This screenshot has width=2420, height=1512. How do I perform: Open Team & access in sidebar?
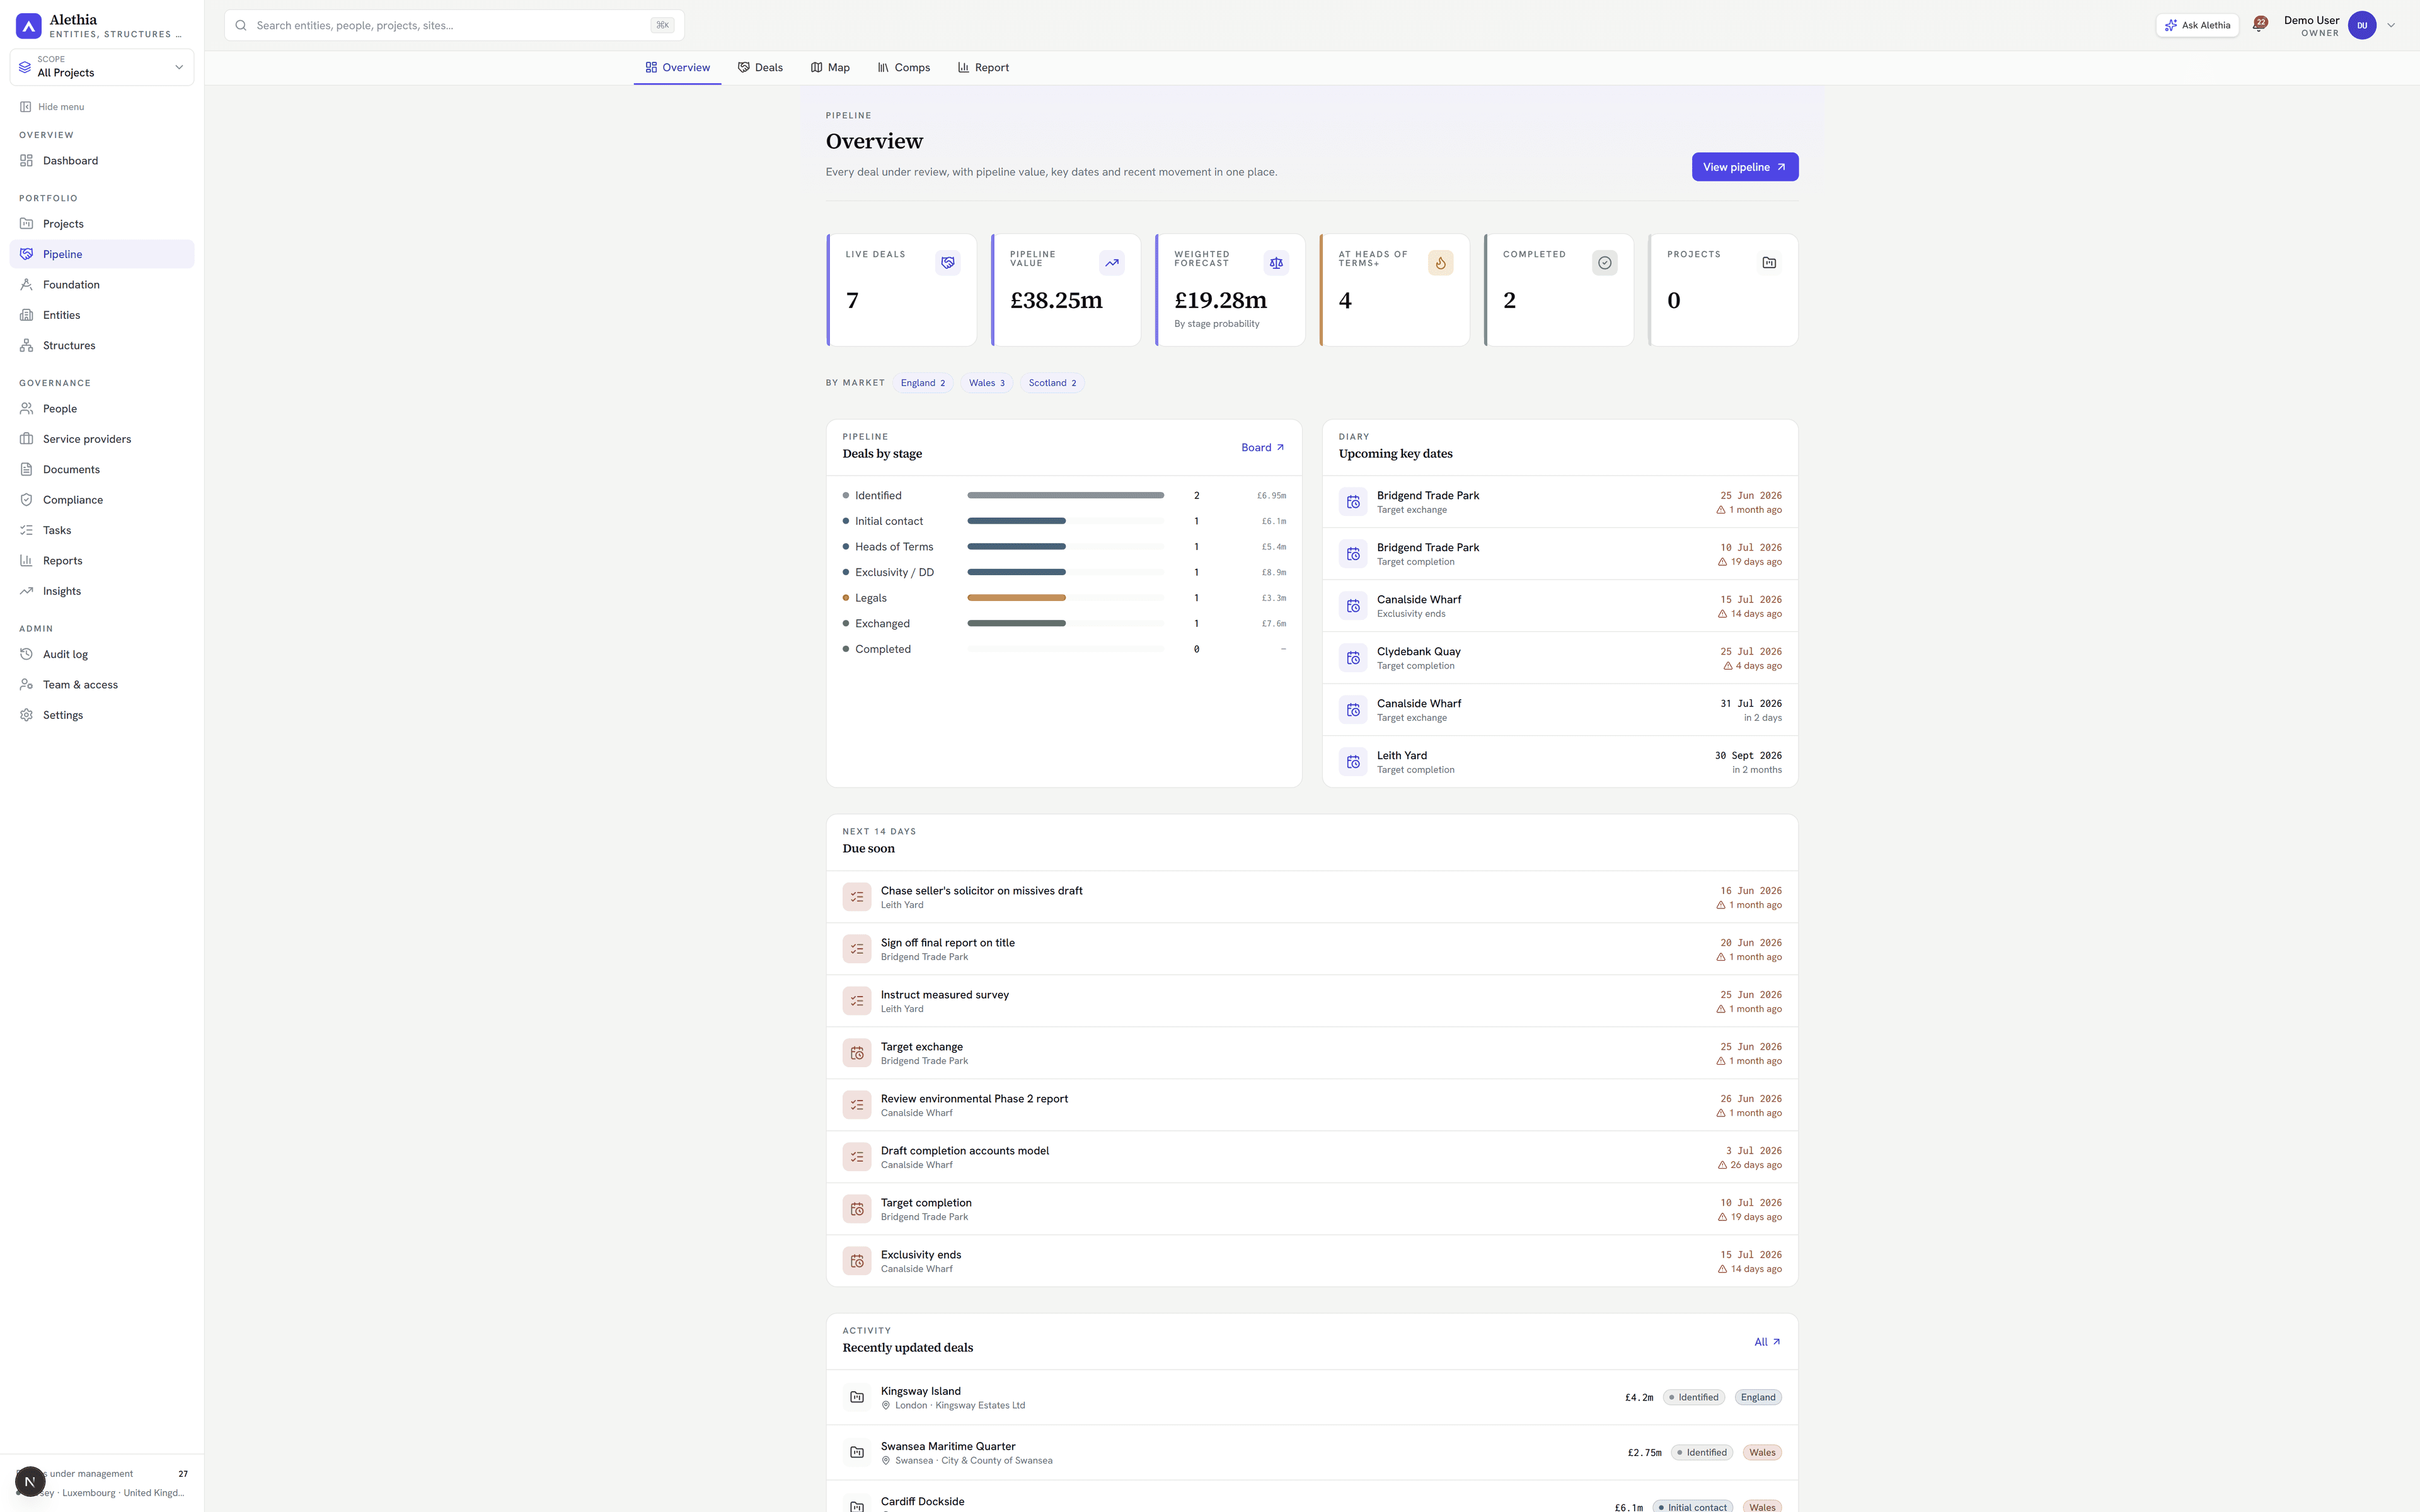pos(102,685)
